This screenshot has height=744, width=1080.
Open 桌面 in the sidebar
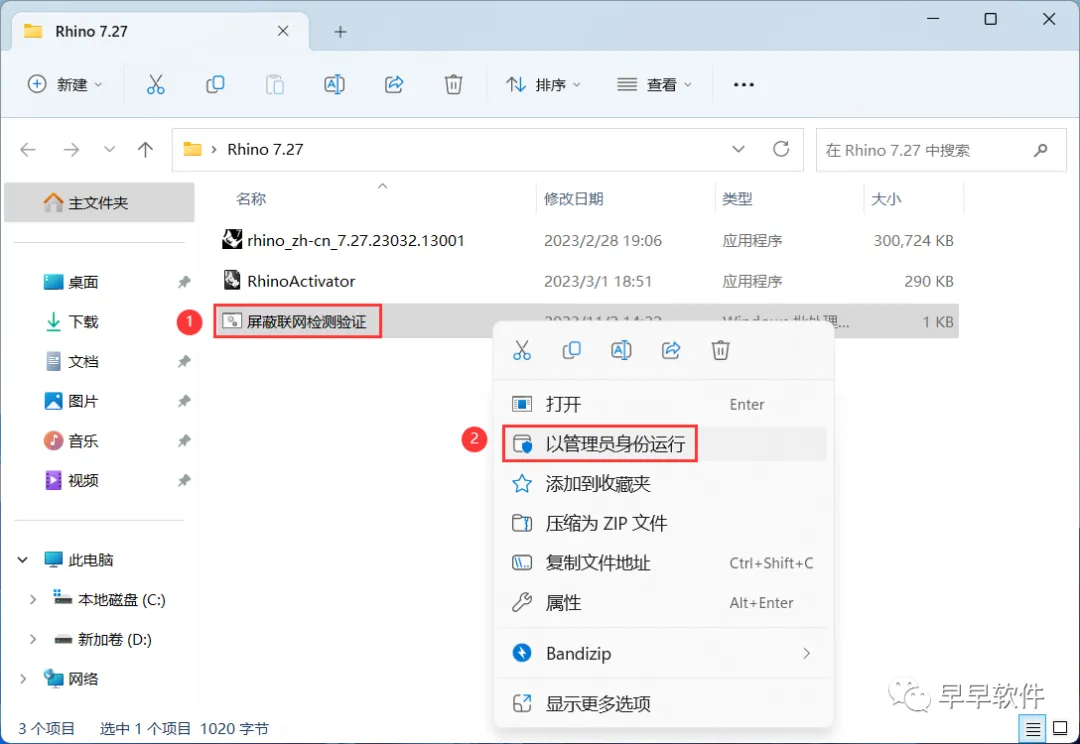(83, 282)
